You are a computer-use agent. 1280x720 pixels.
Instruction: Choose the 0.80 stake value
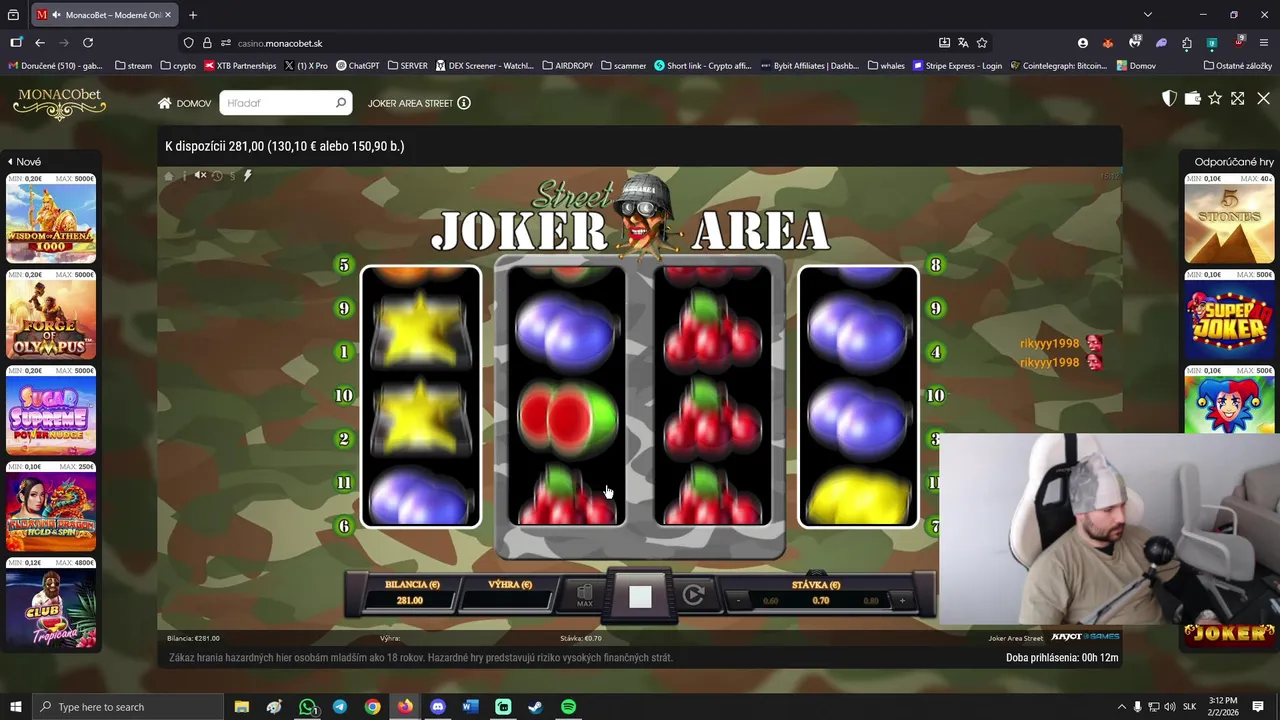871,601
